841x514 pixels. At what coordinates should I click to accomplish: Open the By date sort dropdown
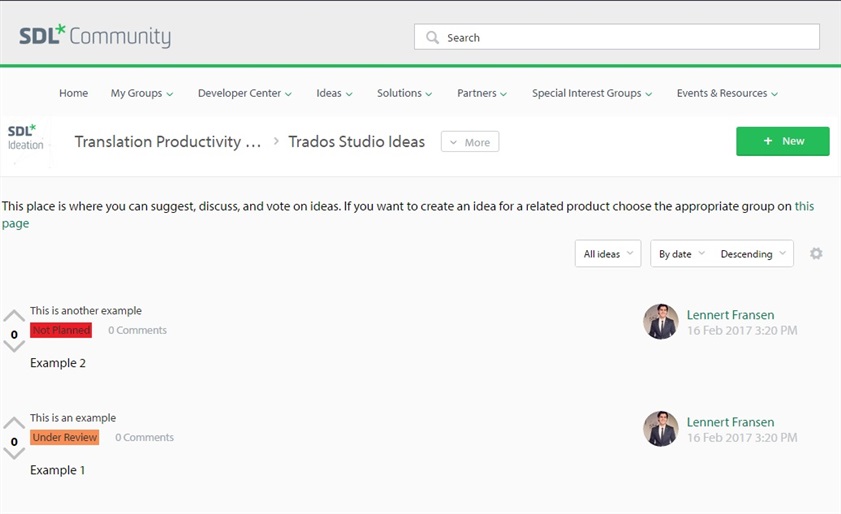[x=682, y=253]
